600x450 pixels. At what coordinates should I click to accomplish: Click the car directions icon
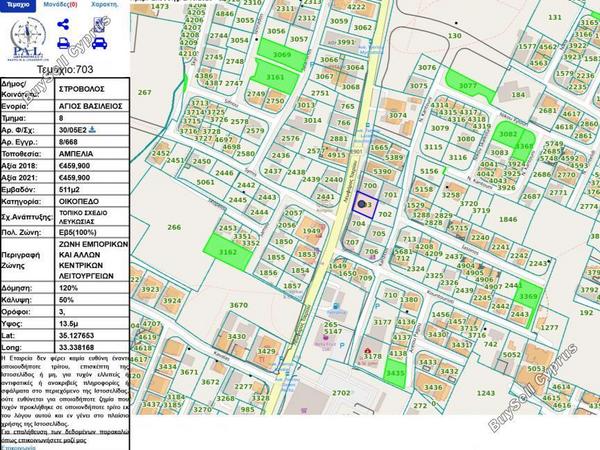coord(99,43)
